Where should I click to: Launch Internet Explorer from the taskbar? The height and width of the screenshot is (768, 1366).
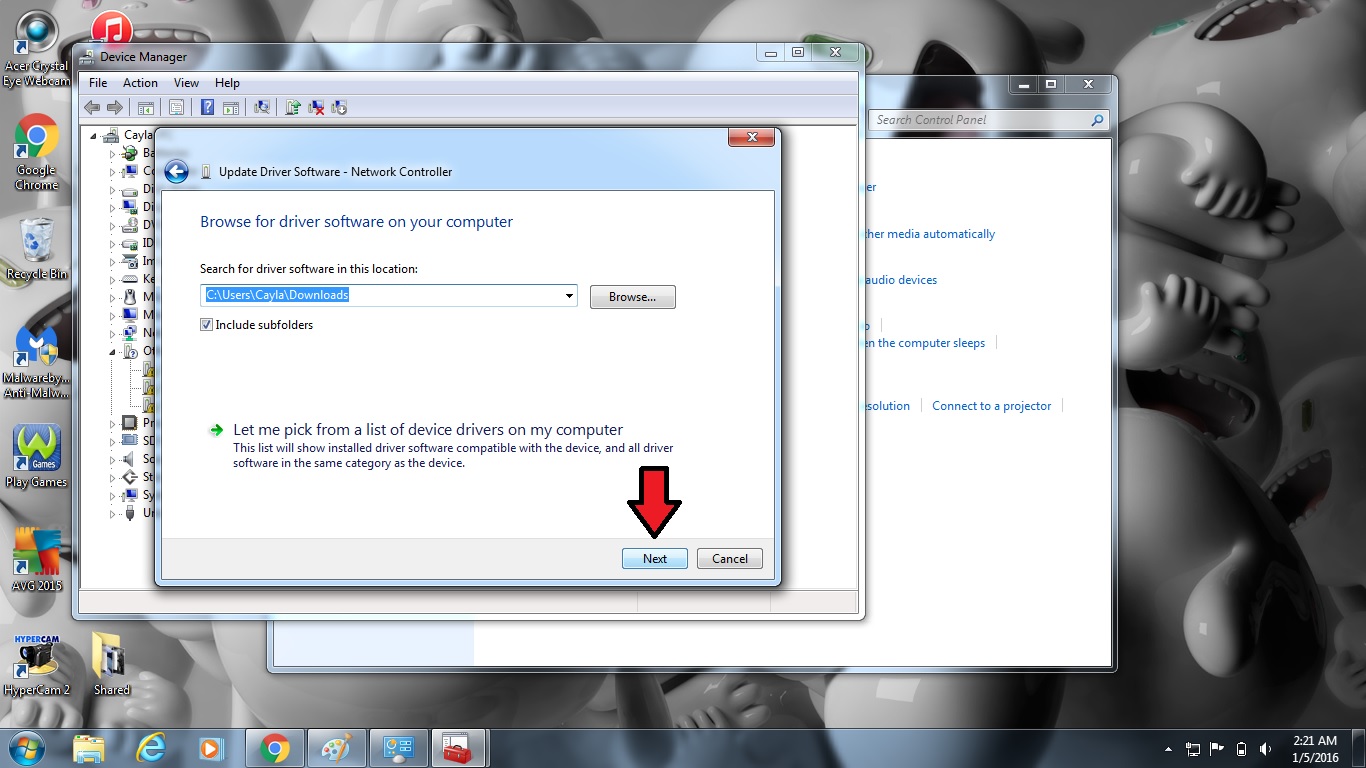click(x=151, y=748)
